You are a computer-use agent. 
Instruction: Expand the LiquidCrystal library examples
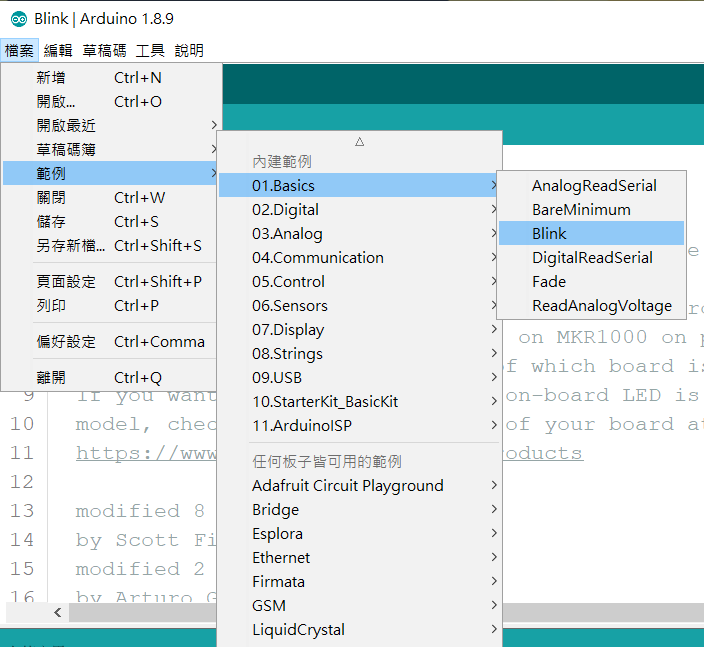(x=359, y=629)
